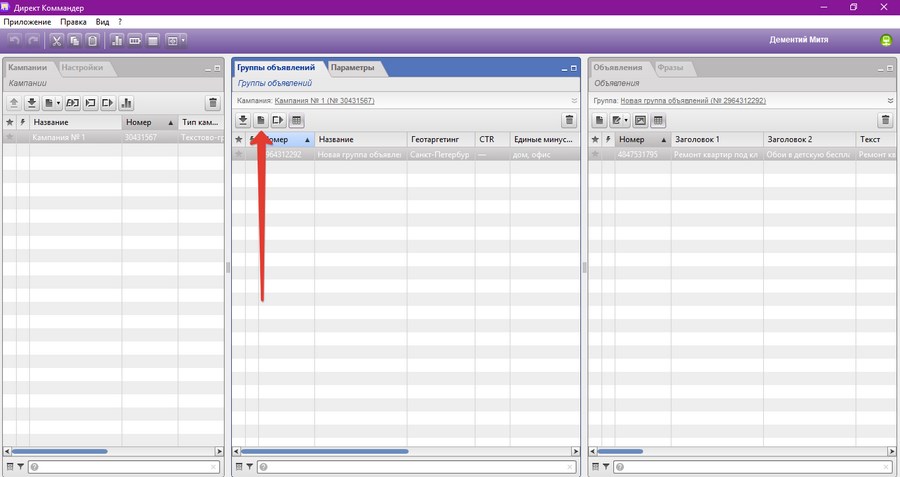Download ad groups from server

(243, 121)
